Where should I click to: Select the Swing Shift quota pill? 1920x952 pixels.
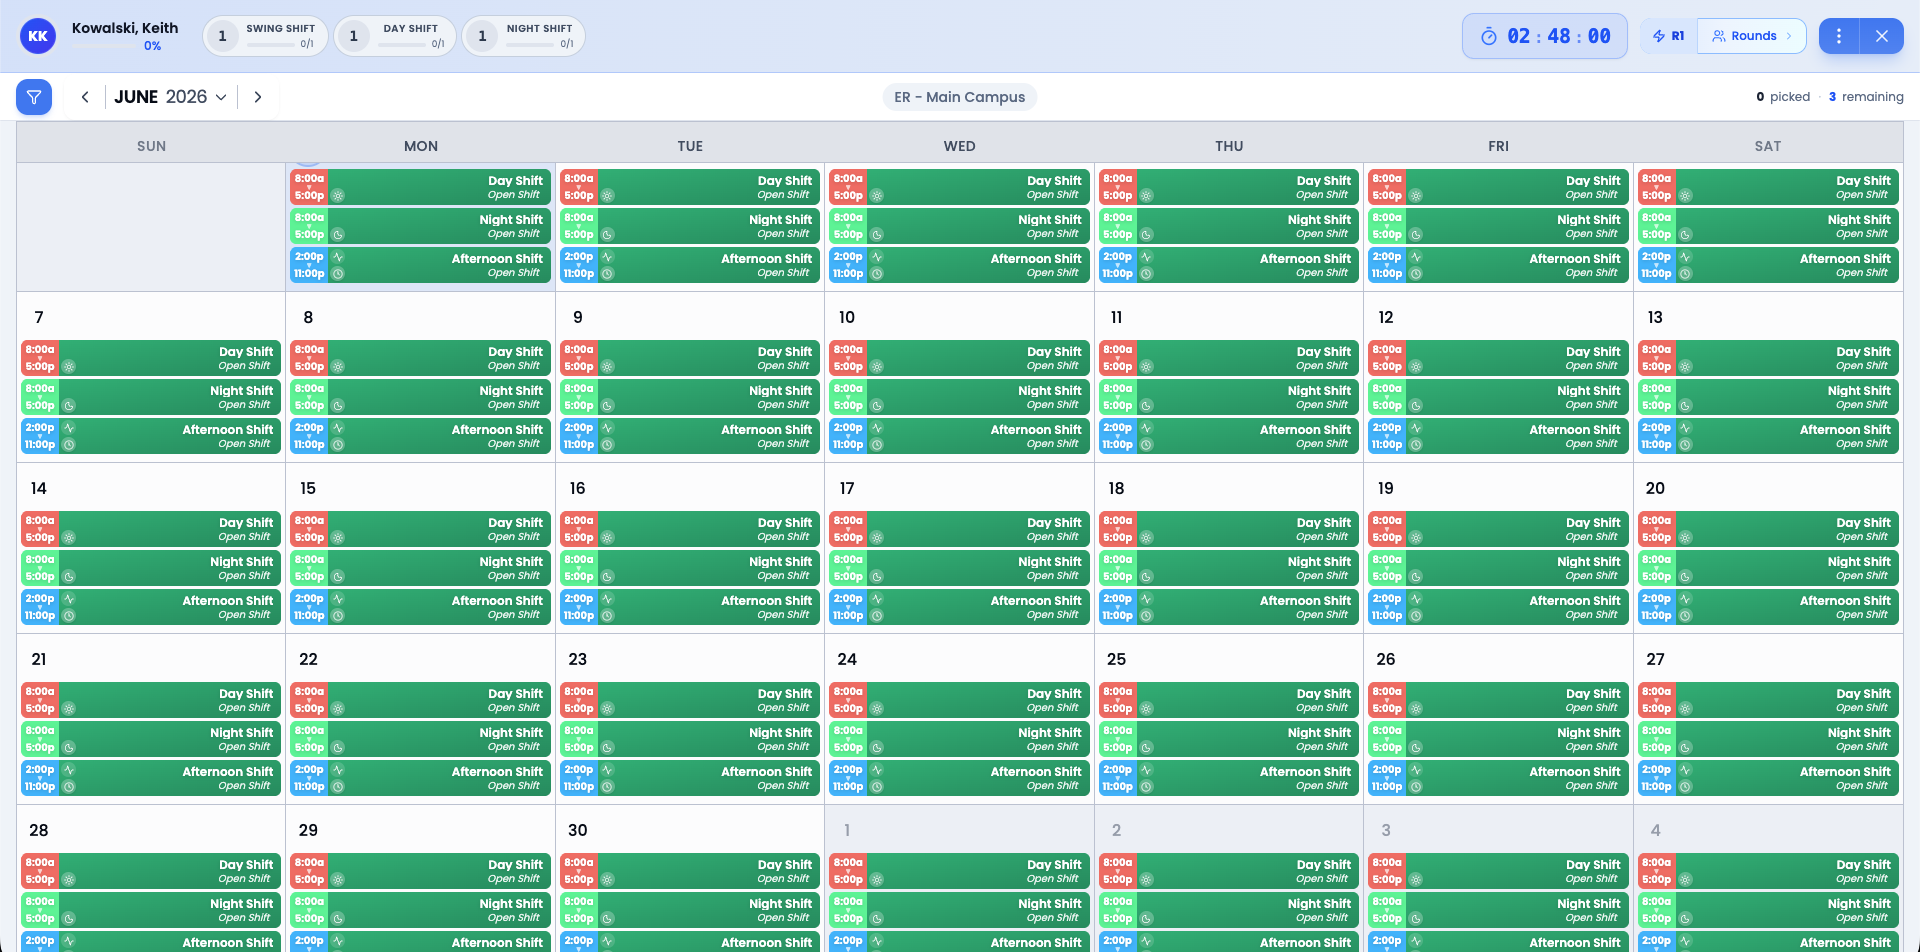(265, 36)
